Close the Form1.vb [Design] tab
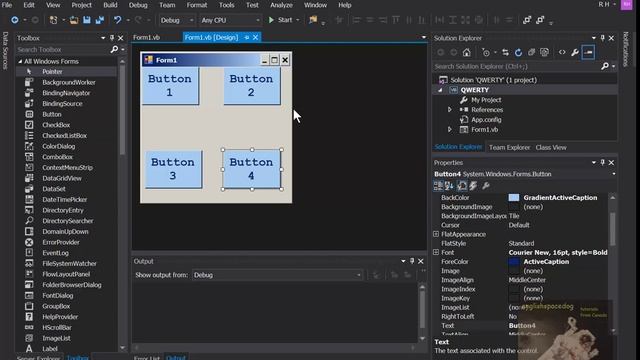This screenshot has width=640, height=360. (x=256, y=37)
